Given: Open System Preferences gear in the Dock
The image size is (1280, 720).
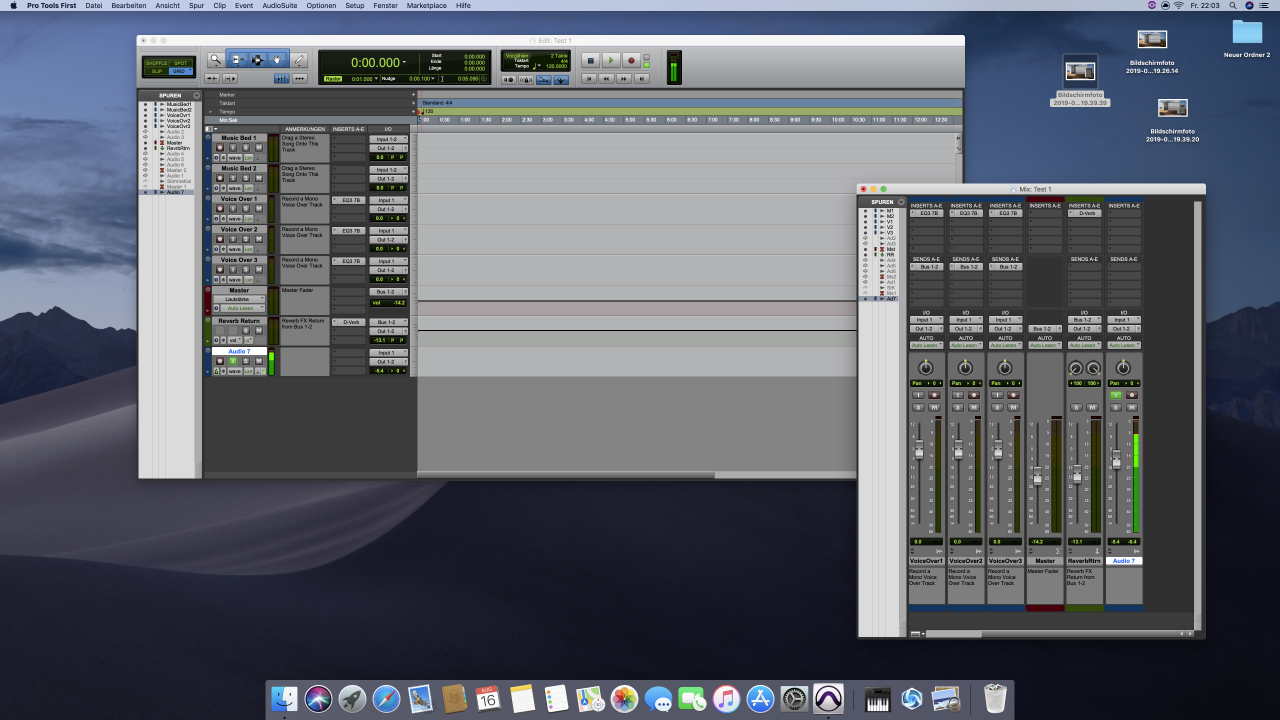Looking at the screenshot, I should (x=794, y=698).
